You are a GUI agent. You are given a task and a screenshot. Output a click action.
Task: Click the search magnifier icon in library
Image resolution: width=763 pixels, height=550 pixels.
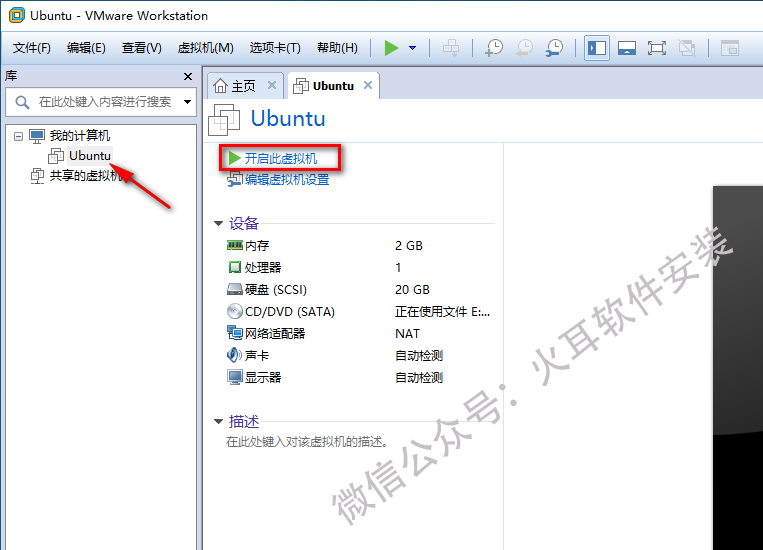click(22, 102)
